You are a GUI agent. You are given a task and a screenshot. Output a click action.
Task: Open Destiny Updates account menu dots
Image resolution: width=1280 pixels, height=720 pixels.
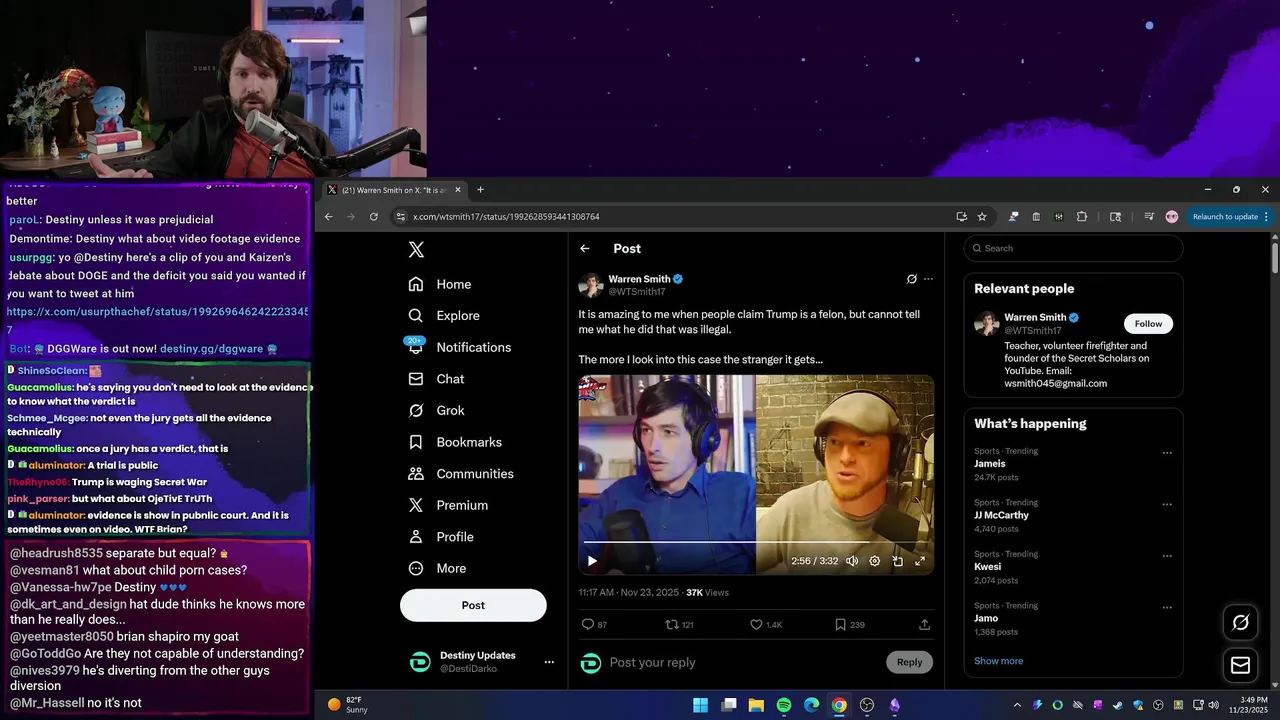tap(549, 662)
